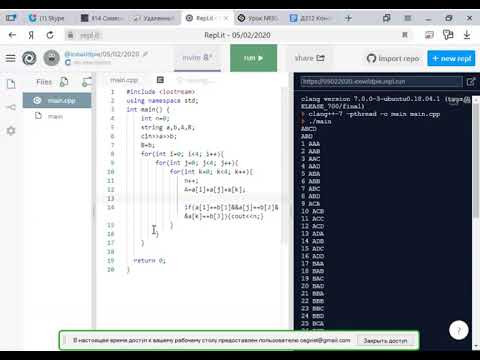Viewport: 480px width, 360px height.
Task: Click the main.cpp editor tab label
Action: point(124,80)
